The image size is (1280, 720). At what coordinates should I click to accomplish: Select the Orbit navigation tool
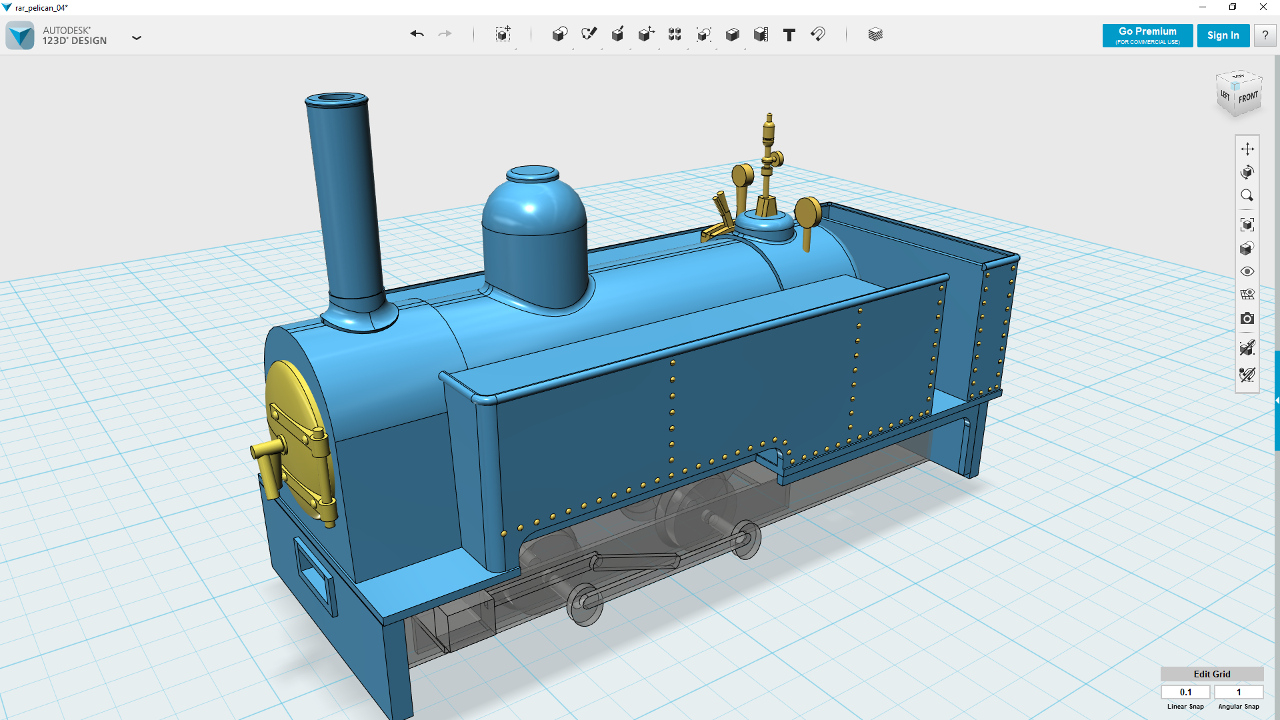[1247, 172]
